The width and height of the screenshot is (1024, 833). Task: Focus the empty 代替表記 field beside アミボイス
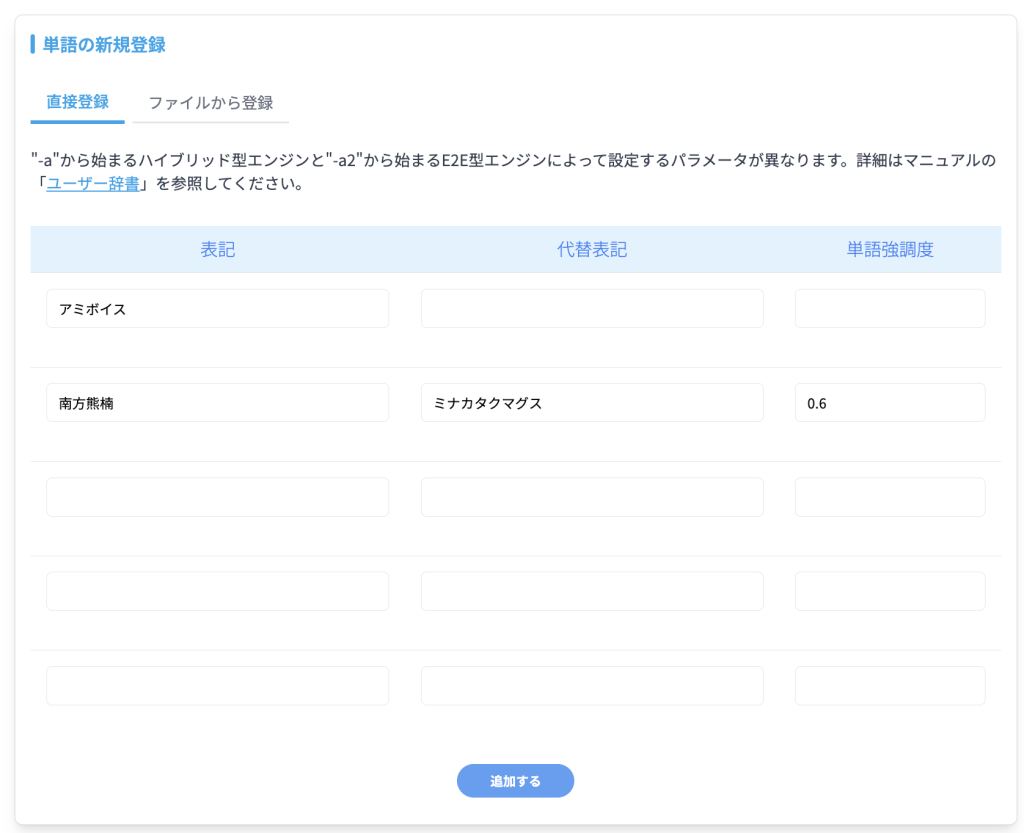(x=592, y=309)
